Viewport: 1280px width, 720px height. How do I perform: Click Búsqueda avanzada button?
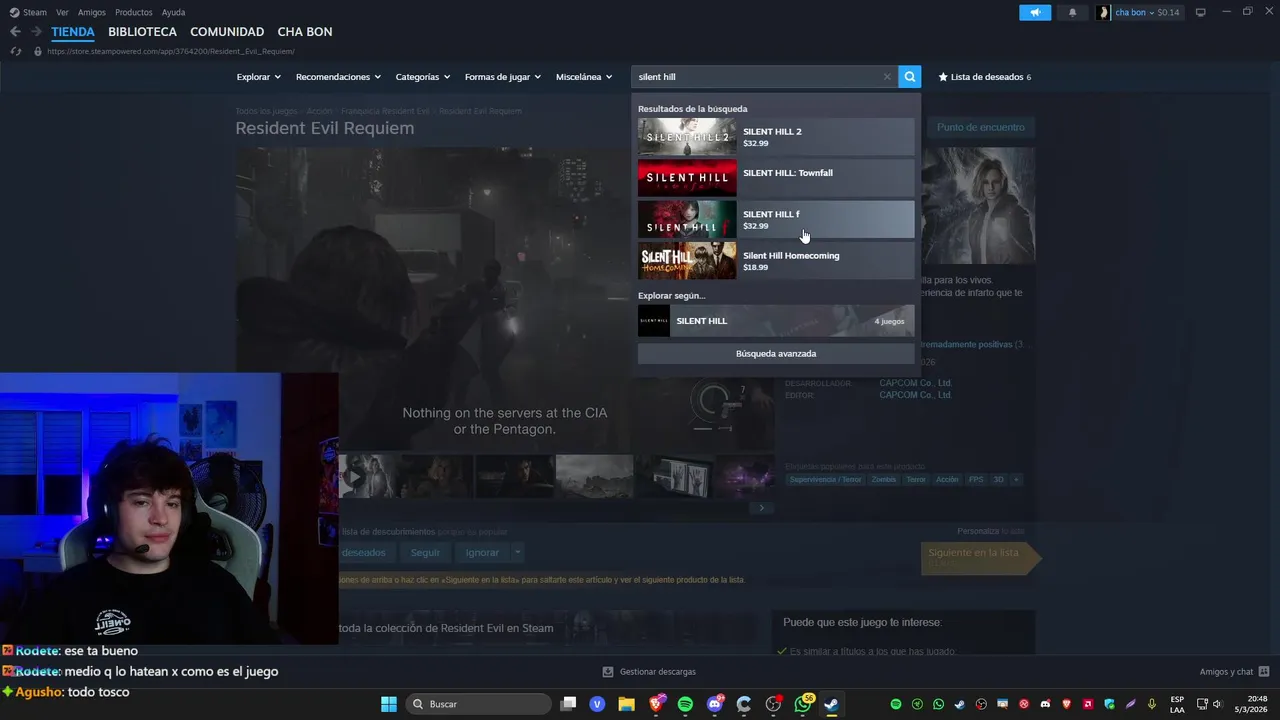[x=776, y=354]
